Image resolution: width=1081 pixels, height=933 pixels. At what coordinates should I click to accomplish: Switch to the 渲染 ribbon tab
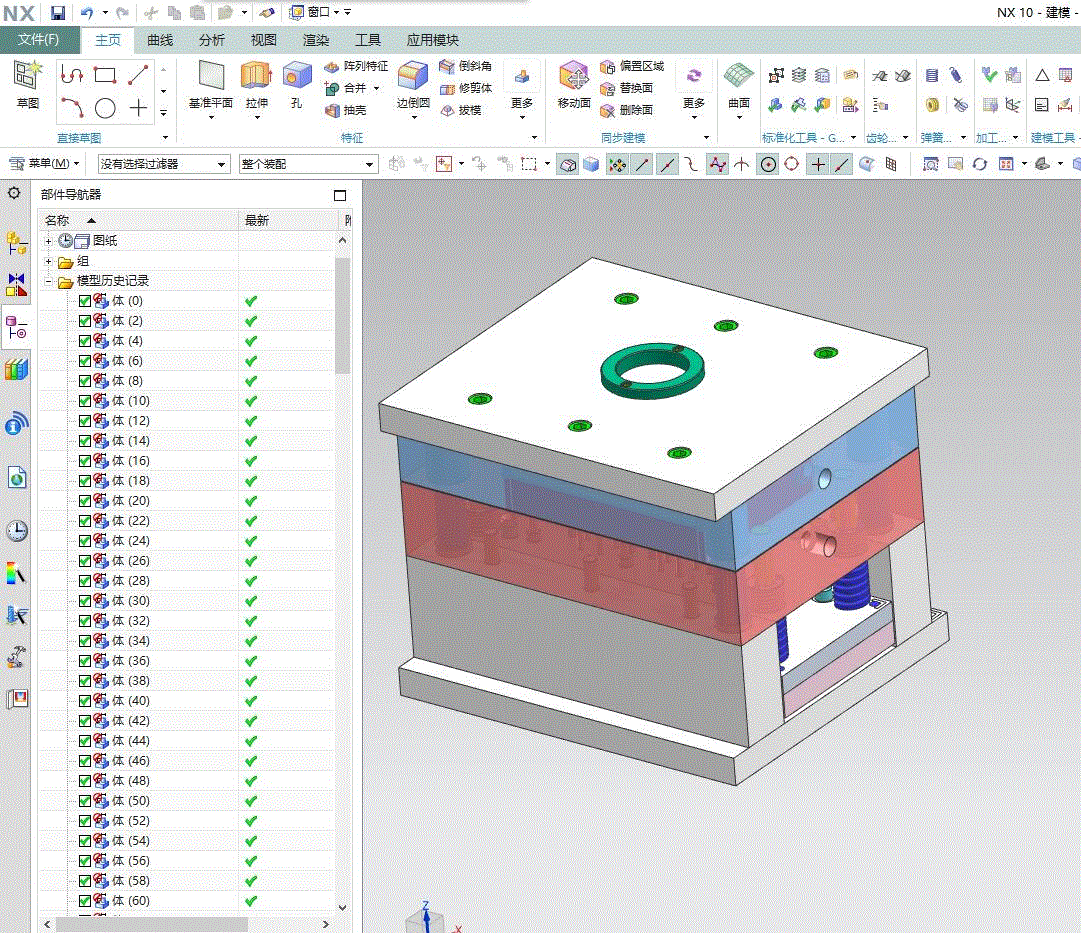point(316,40)
